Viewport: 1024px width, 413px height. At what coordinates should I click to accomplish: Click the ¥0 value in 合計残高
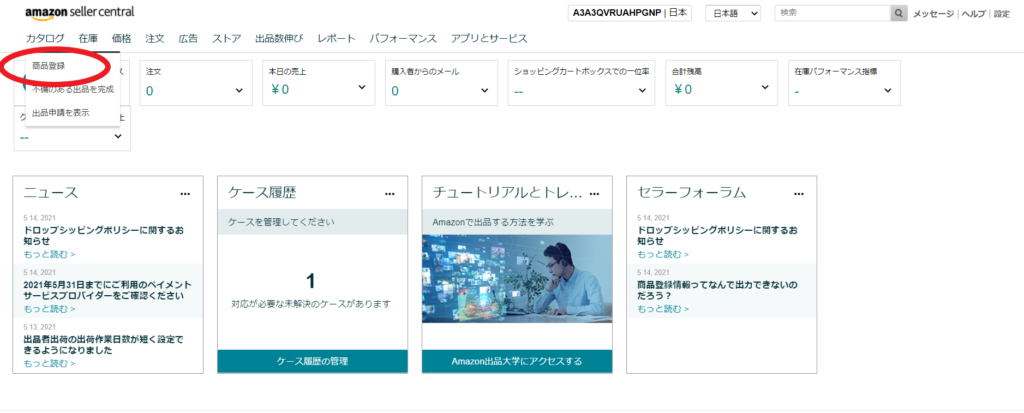click(682, 90)
